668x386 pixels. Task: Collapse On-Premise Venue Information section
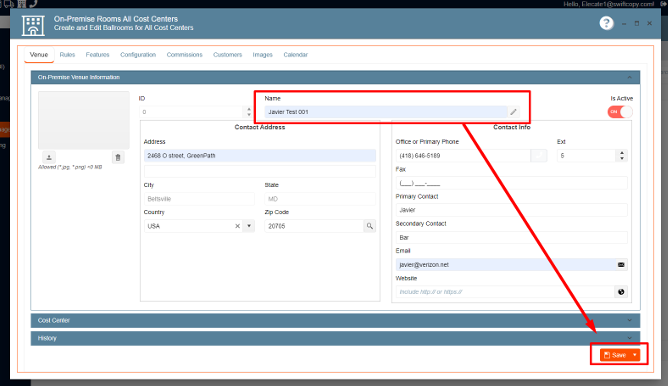[x=629, y=77]
